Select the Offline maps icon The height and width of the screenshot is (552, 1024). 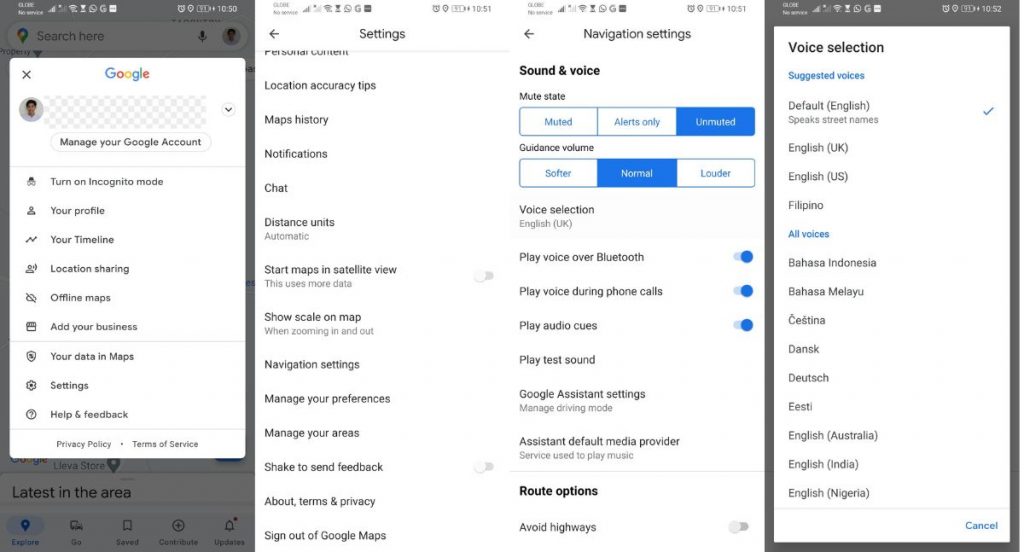coord(31,297)
